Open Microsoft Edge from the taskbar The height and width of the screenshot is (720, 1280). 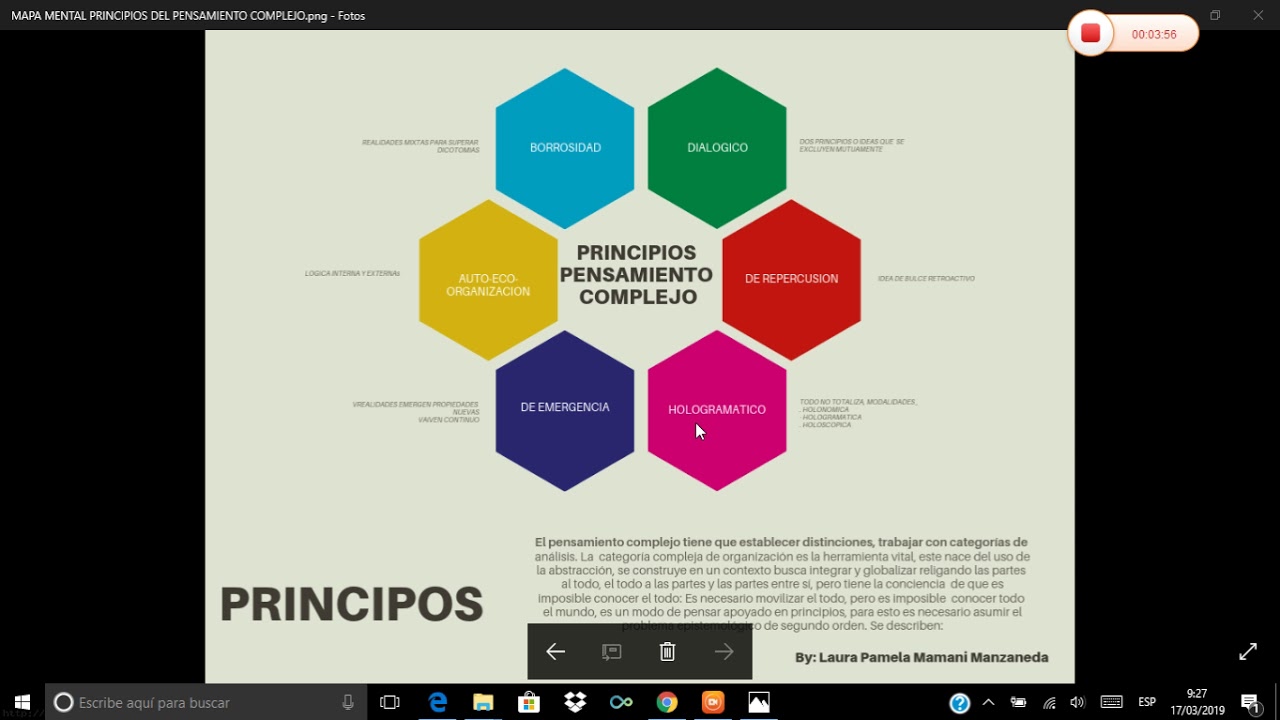438,702
